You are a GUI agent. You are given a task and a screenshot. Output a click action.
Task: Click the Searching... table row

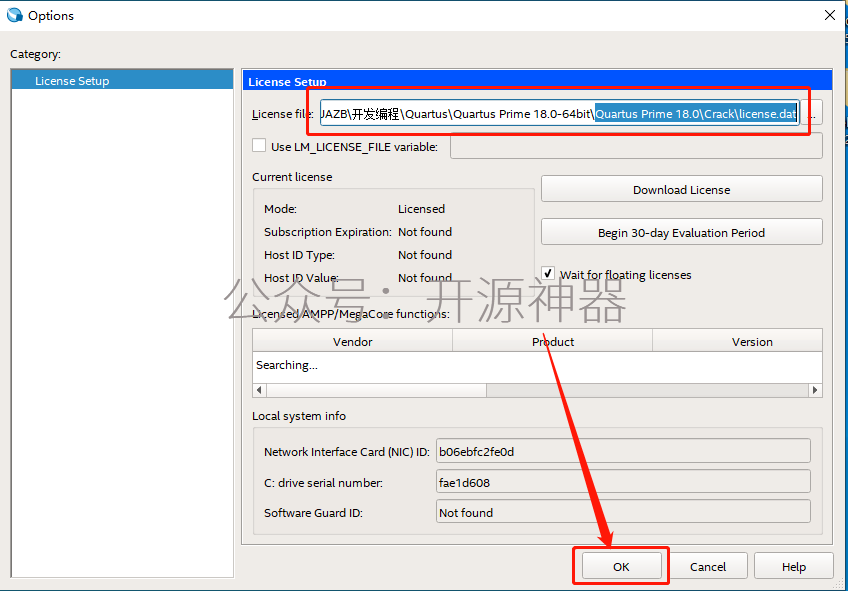(x=537, y=365)
